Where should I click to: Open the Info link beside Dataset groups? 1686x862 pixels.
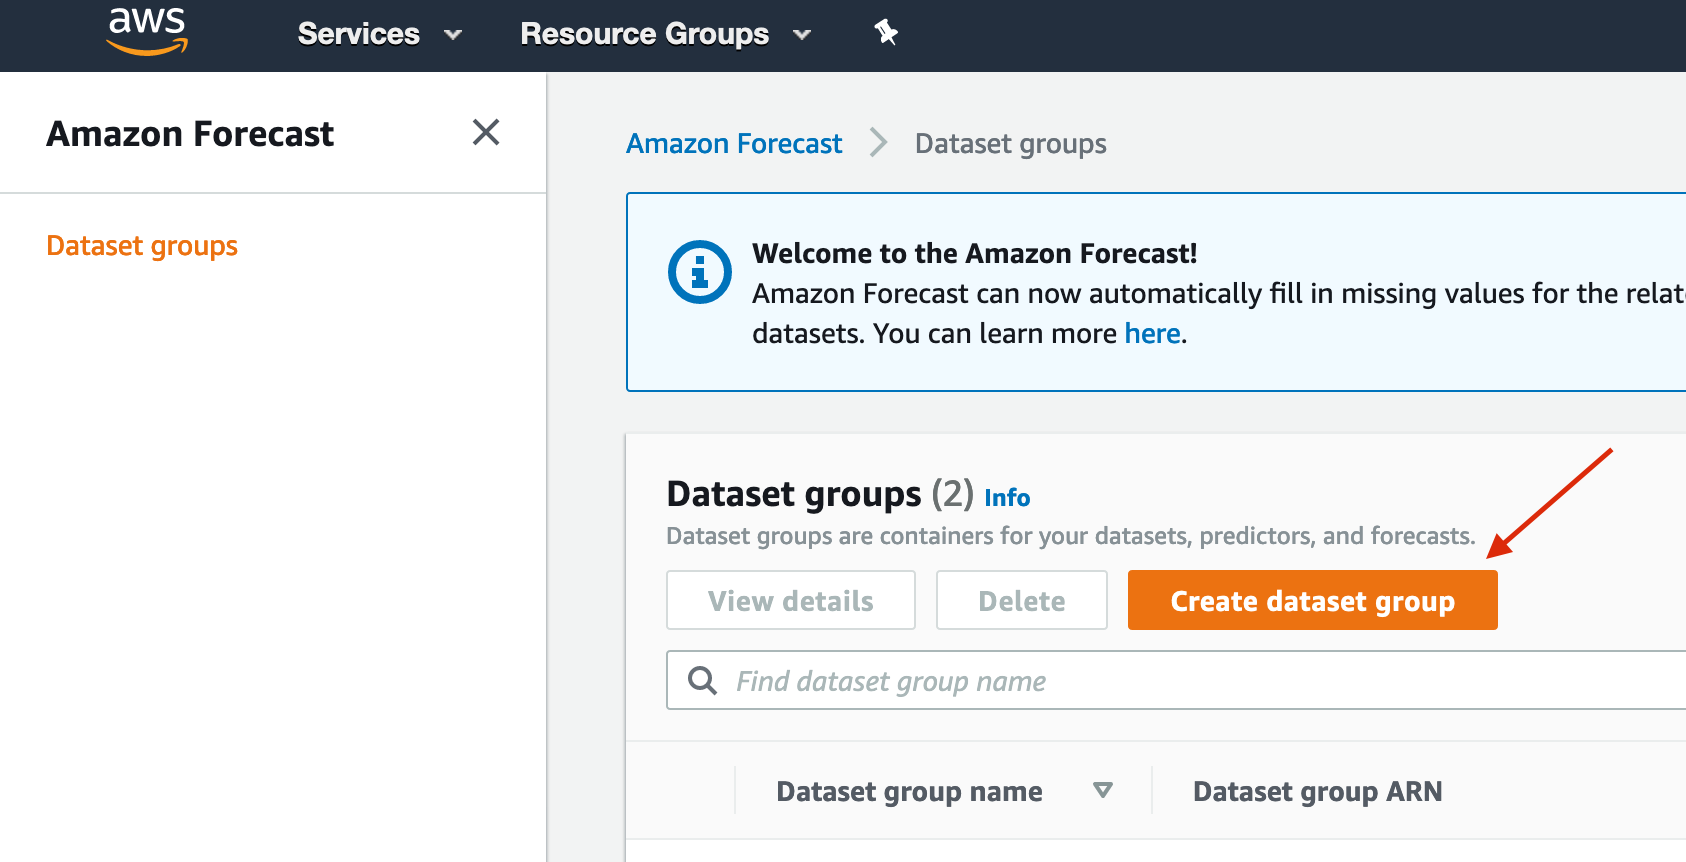pos(1007,497)
